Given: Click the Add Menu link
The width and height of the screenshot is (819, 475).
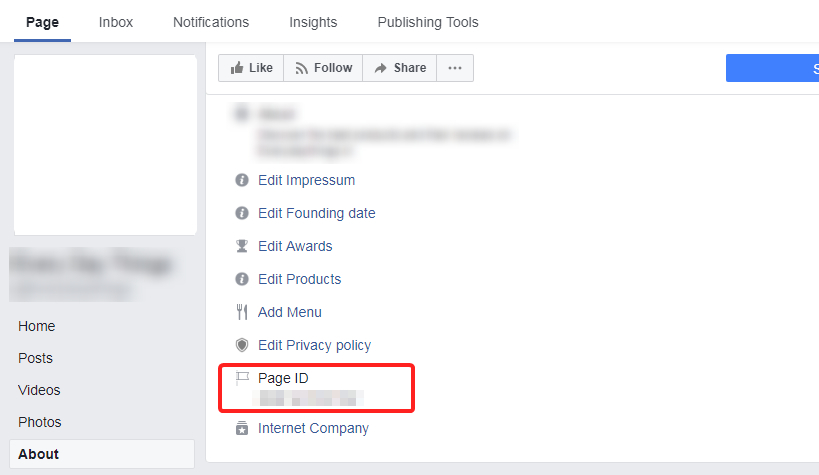Looking at the screenshot, I should click(290, 312).
